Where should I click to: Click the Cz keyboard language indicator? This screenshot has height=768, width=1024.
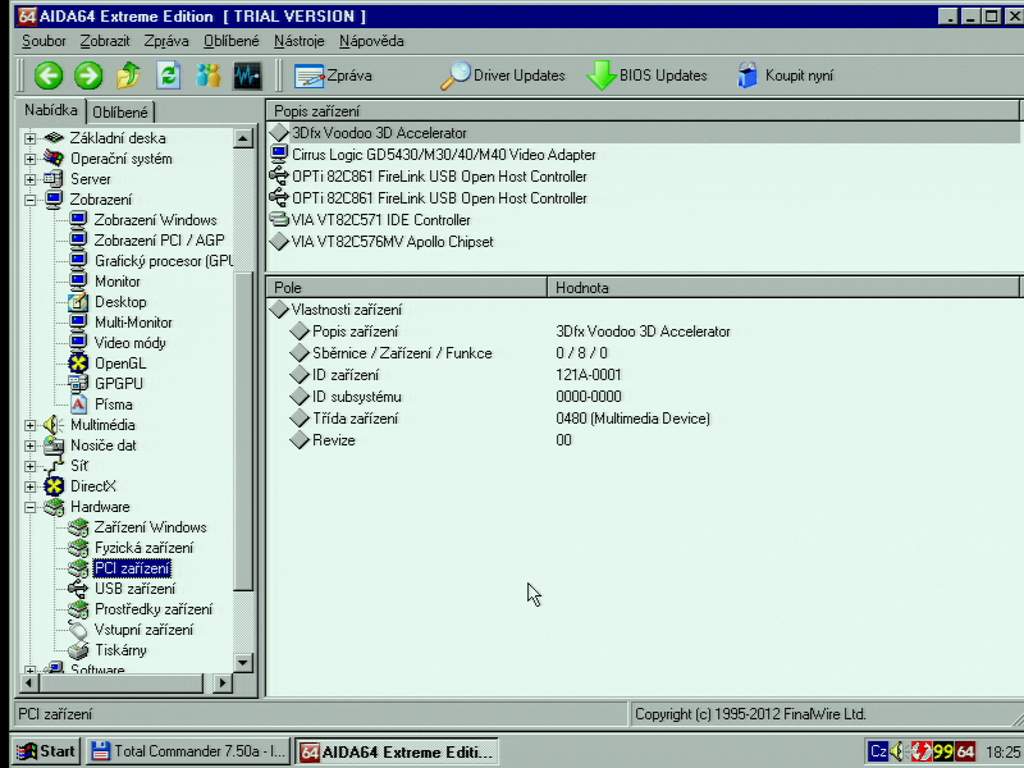(878, 752)
